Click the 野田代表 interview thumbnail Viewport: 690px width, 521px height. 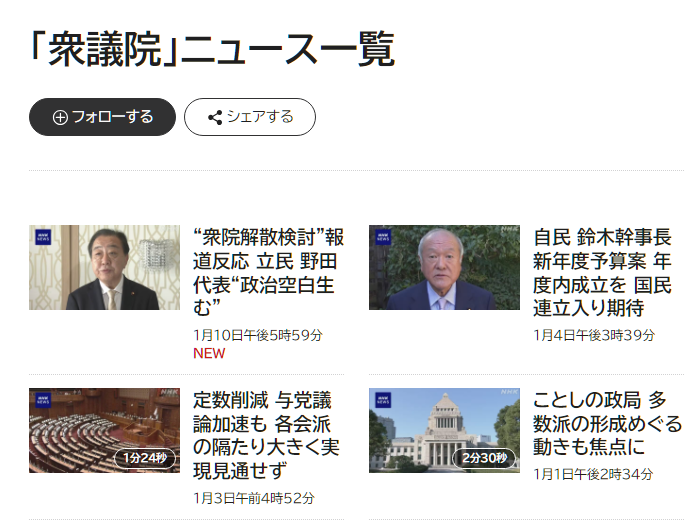point(104,268)
